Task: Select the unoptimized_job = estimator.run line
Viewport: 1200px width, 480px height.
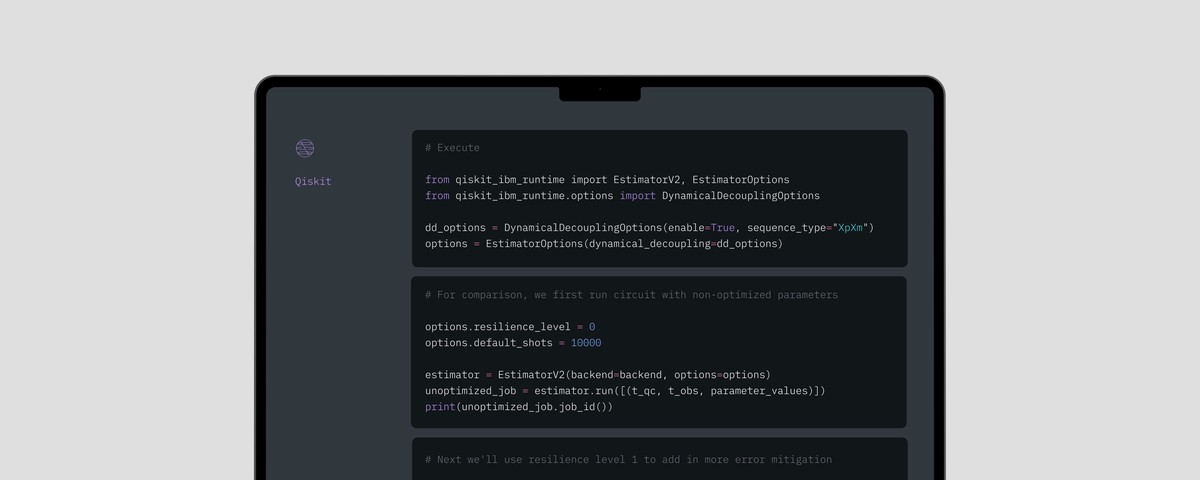Action: click(625, 391)
